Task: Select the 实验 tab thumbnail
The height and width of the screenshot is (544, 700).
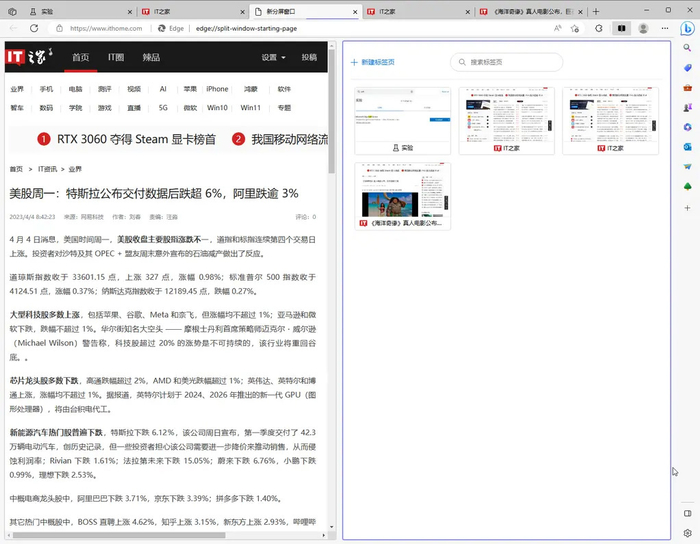Action: [402, 120]
